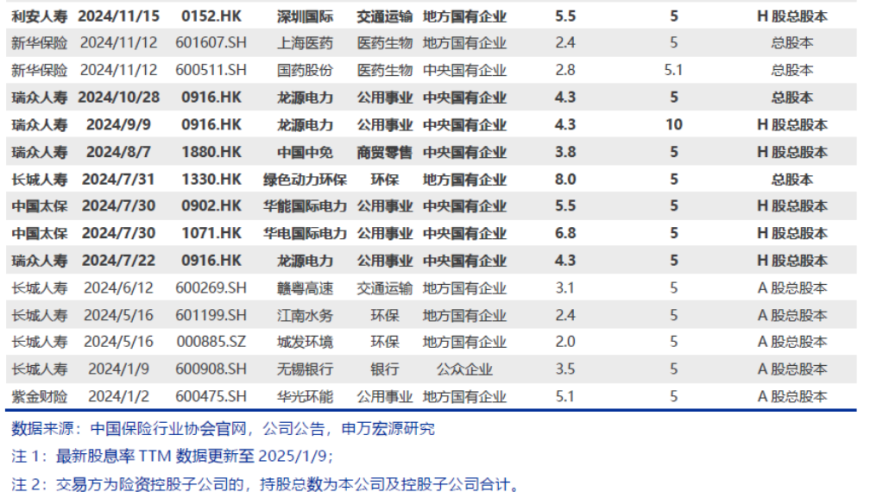Select the industry cell 商贸零售
This screenshot has height=492, width=870.
[x=385, y=152]
